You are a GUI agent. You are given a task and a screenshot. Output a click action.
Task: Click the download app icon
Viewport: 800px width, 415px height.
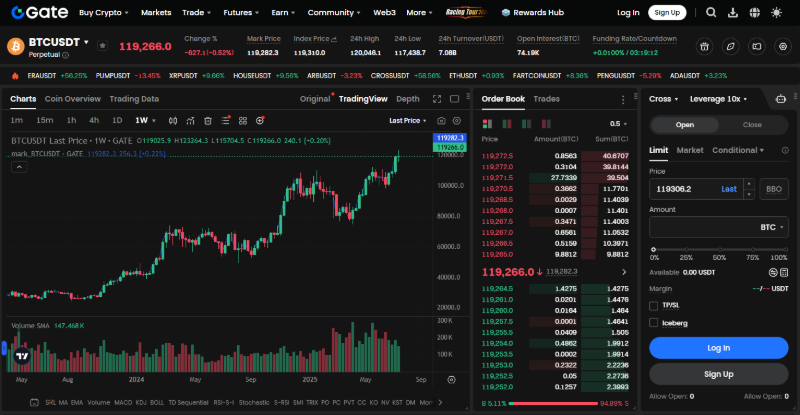pos(733,13)
